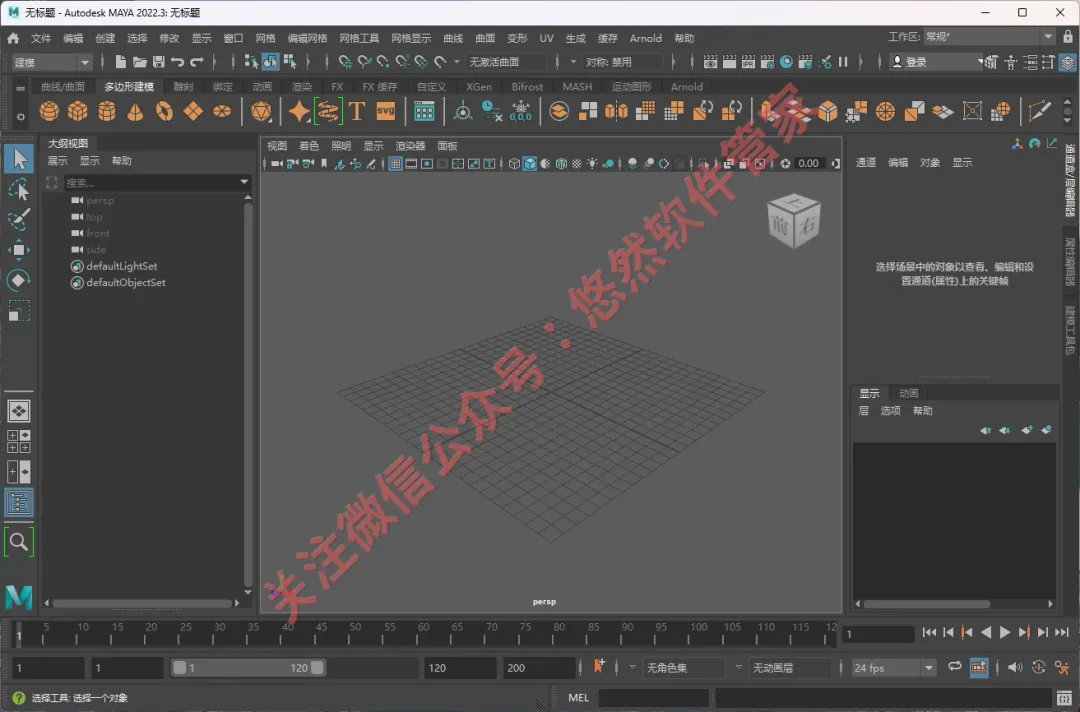The height and width of the screenshot is (712, 1080).
Task: Toggle the lock icon next to workspace
Action: pos(1068,36)
